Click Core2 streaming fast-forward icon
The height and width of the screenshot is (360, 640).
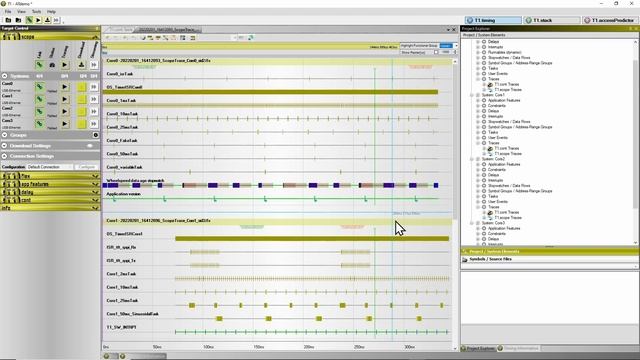pyautogui.click(x=93, y=111)
